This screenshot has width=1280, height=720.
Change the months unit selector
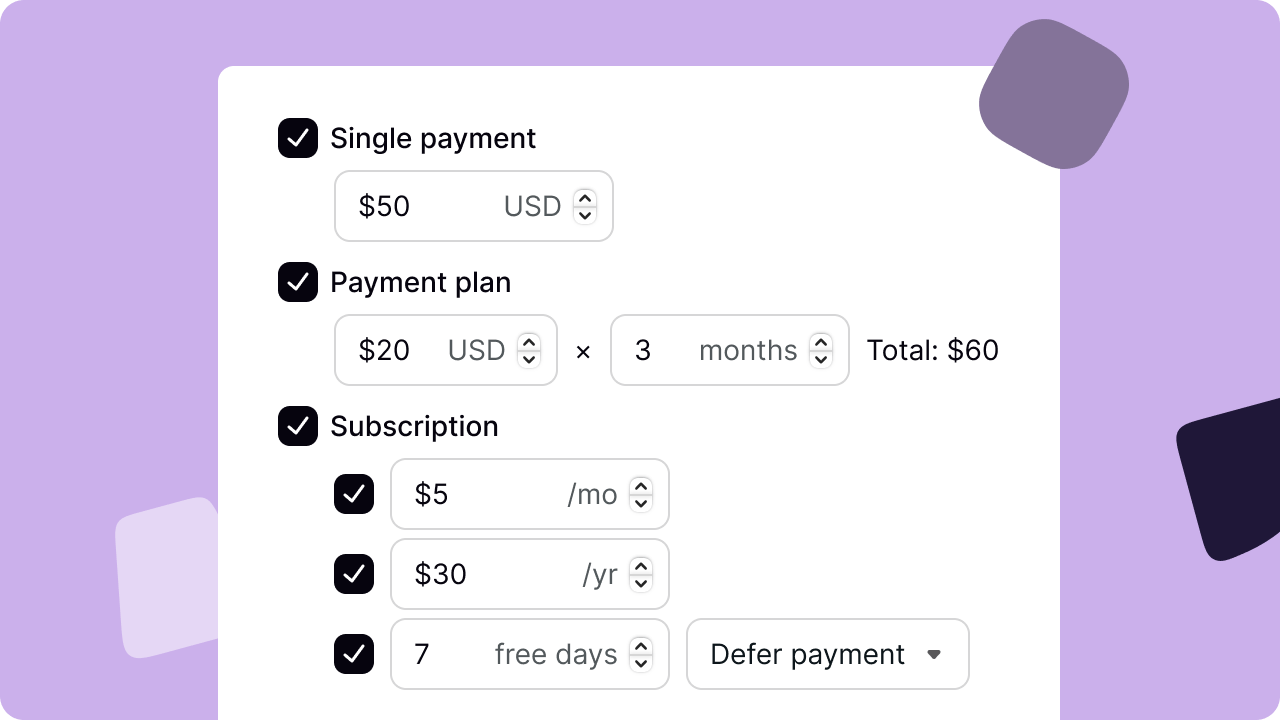coord(765,350)
